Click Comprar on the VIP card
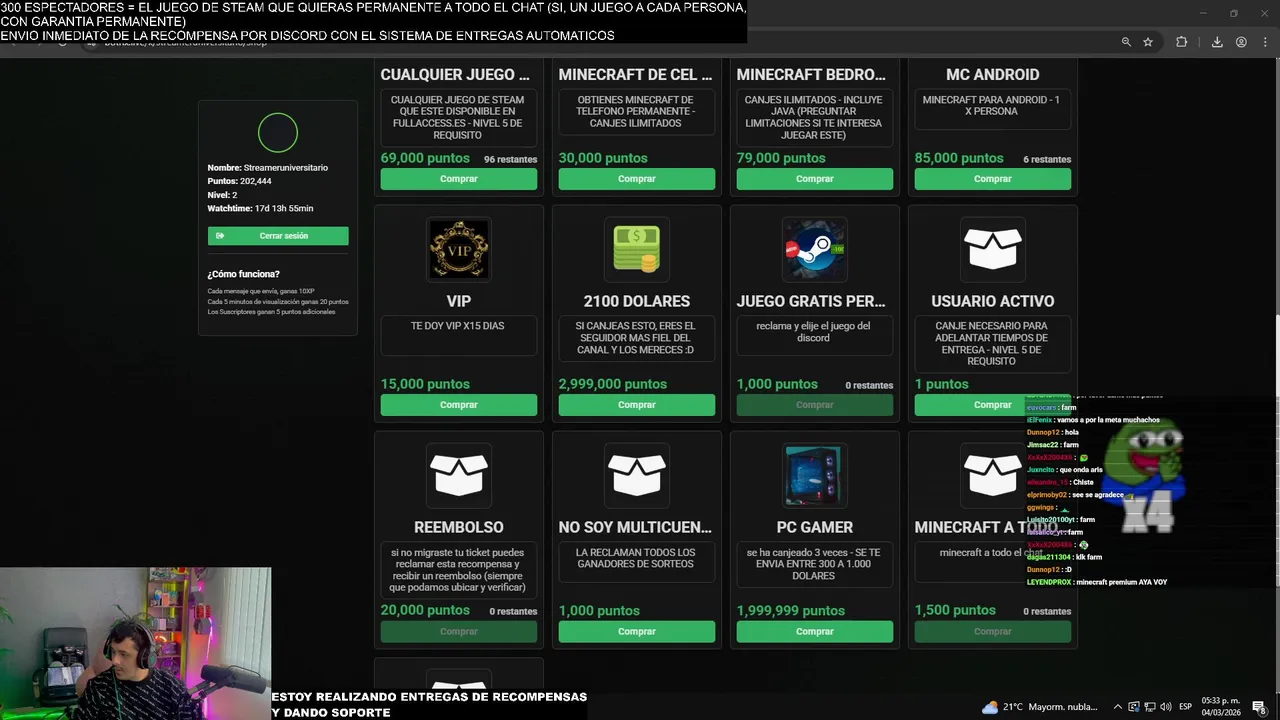The height and width of the screenshot is (720, 1280). [459, 405]
